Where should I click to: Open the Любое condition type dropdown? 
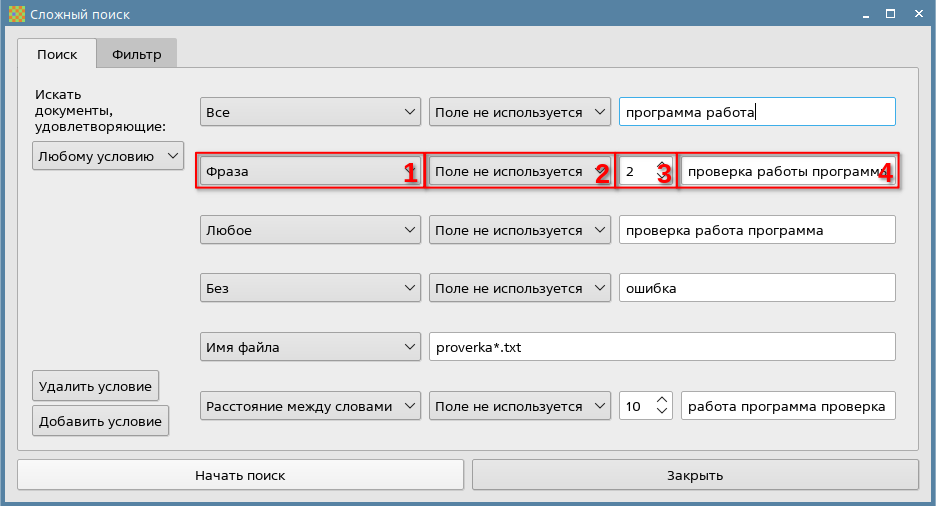point(310,230)
